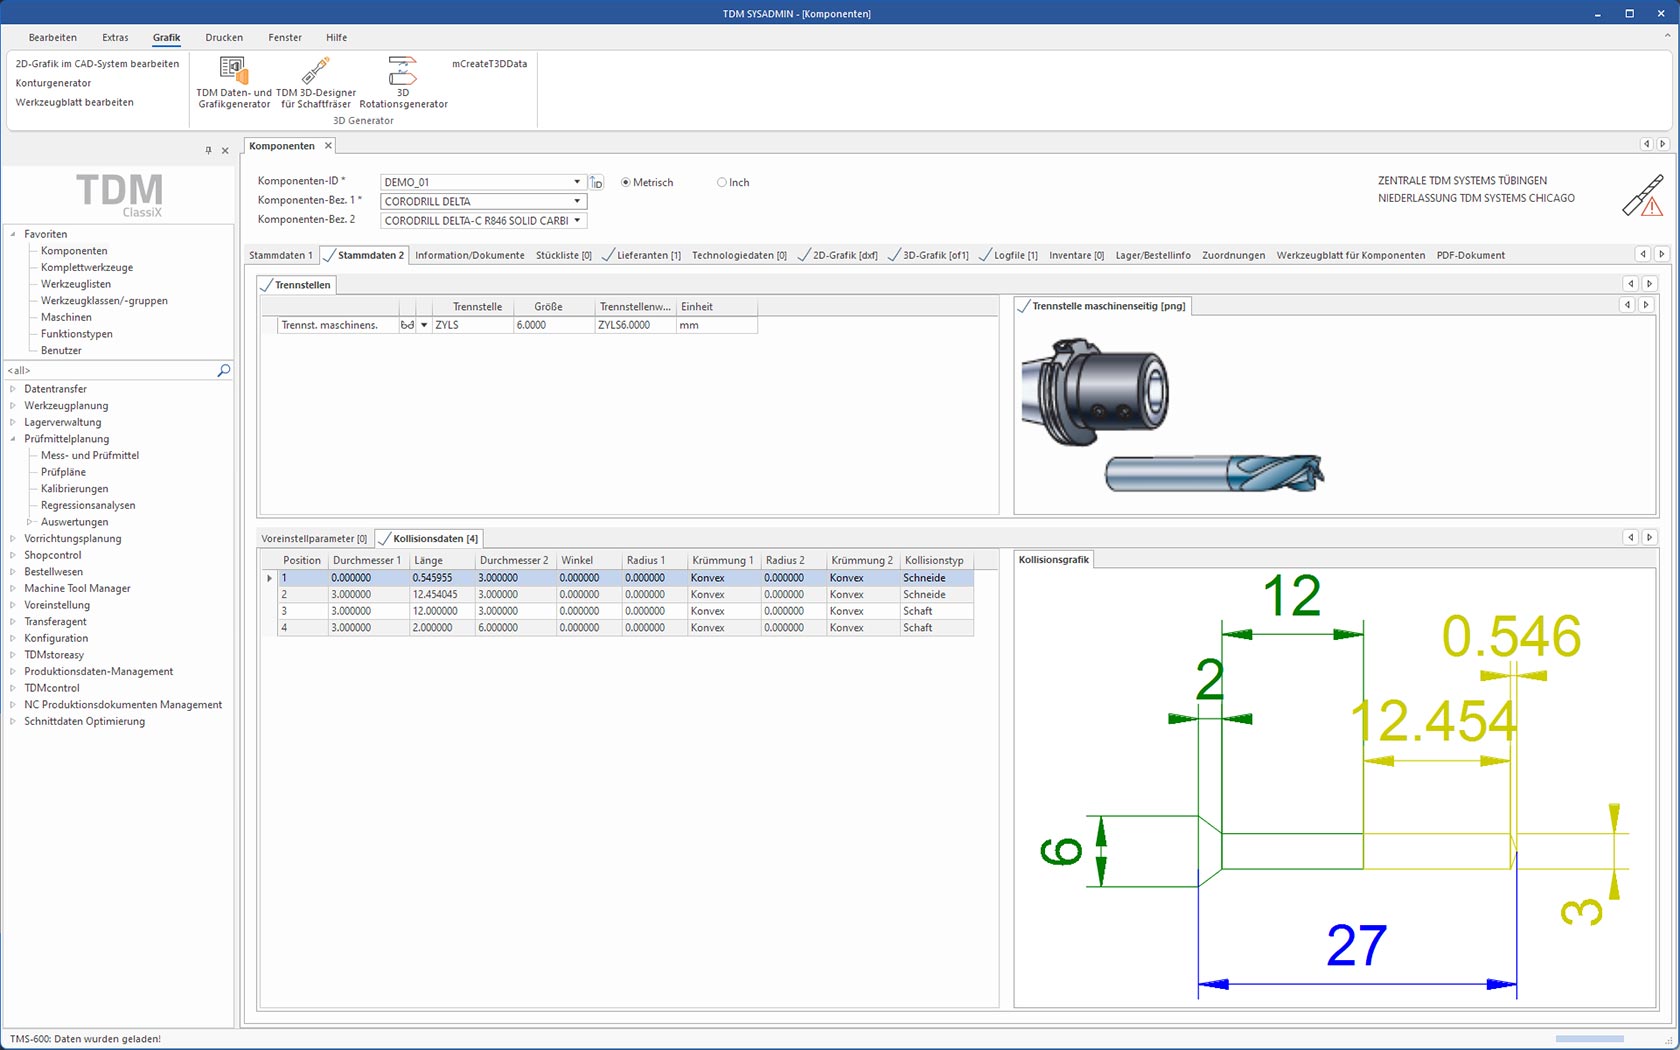Viewport: 1680px width, 1050px height.
Task: Open the Drucken menu
Action: pos(224,37)
